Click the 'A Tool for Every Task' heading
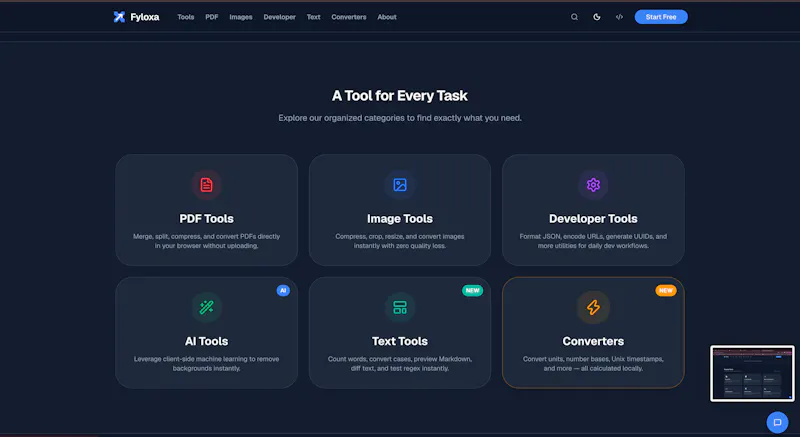Image resolution: width=800 pixels, height=437 pixels. 400,96
